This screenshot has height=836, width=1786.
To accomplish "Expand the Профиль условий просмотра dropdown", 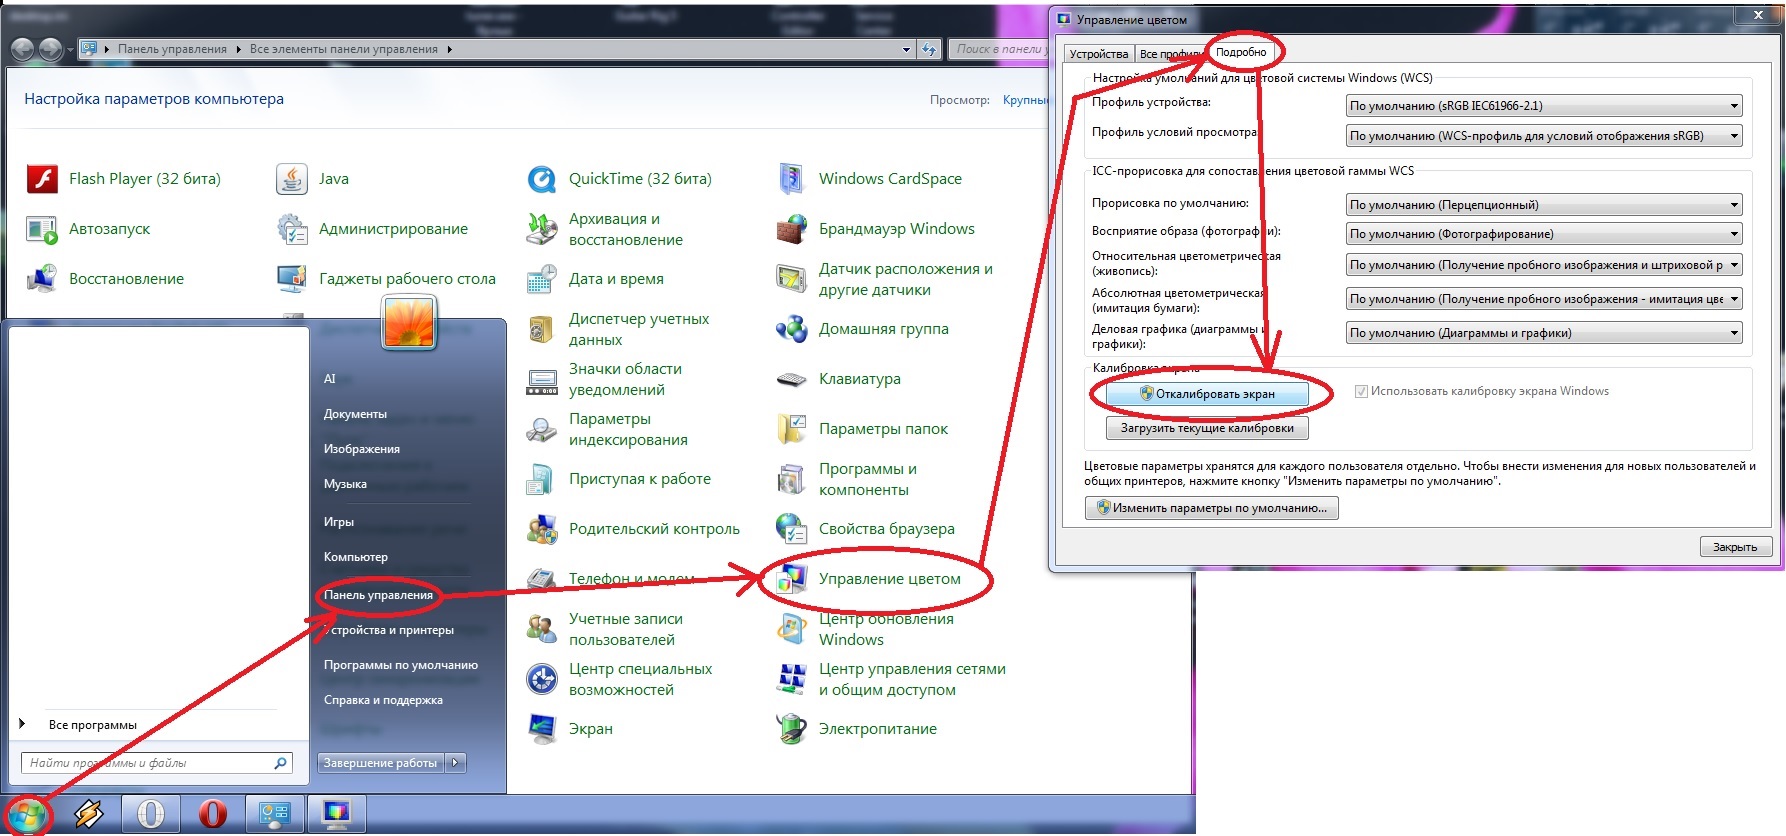I will (1544, 136).
